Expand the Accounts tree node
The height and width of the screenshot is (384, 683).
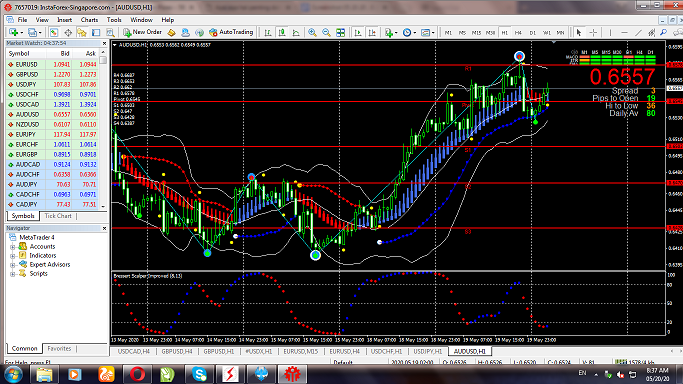(x=13, y=246)
